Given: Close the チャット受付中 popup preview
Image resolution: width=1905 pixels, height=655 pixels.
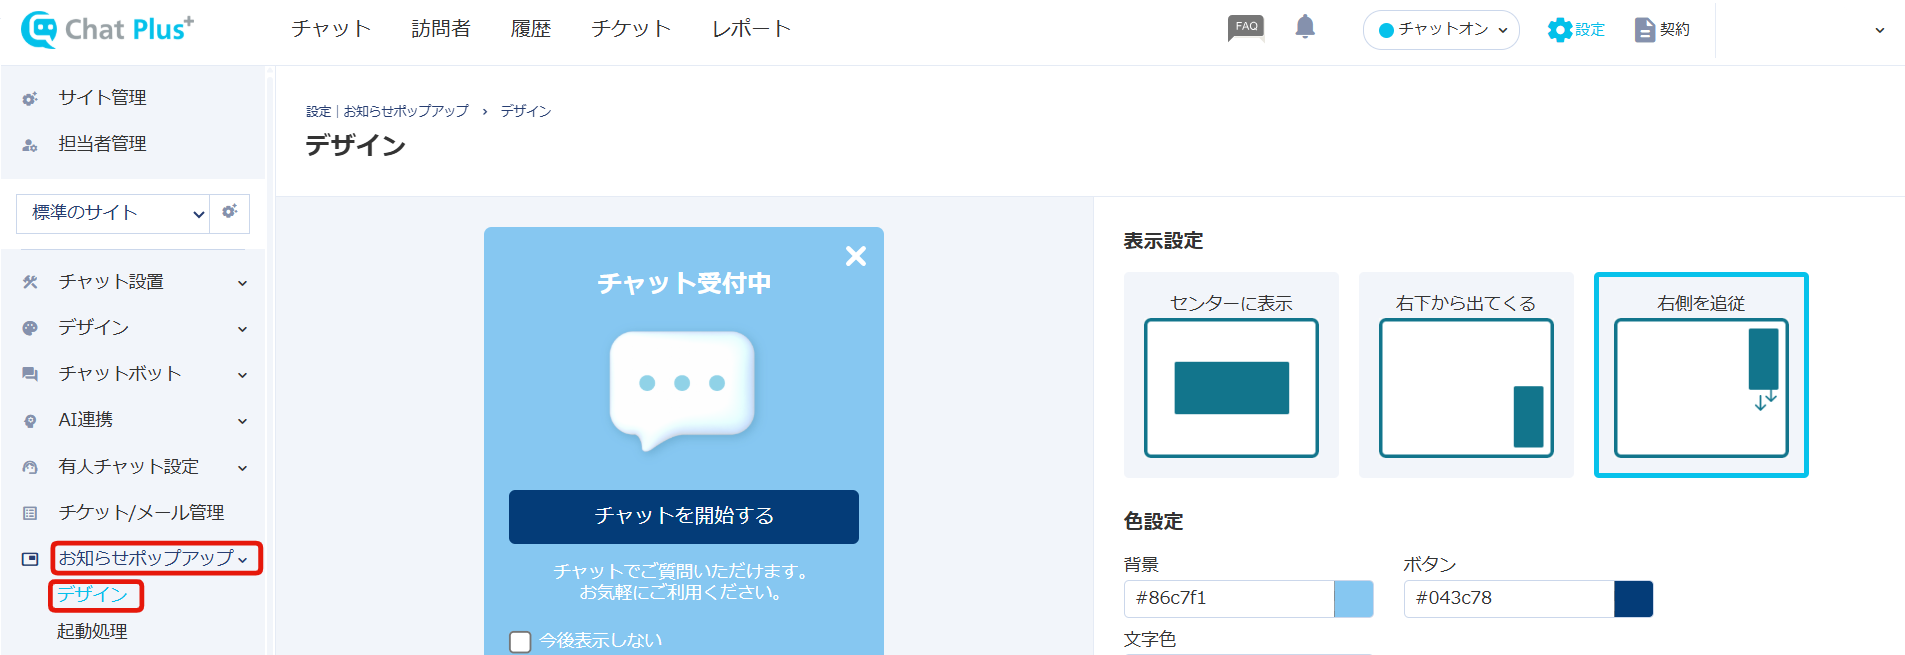Looking at the screenshot, I should [855, 256].
